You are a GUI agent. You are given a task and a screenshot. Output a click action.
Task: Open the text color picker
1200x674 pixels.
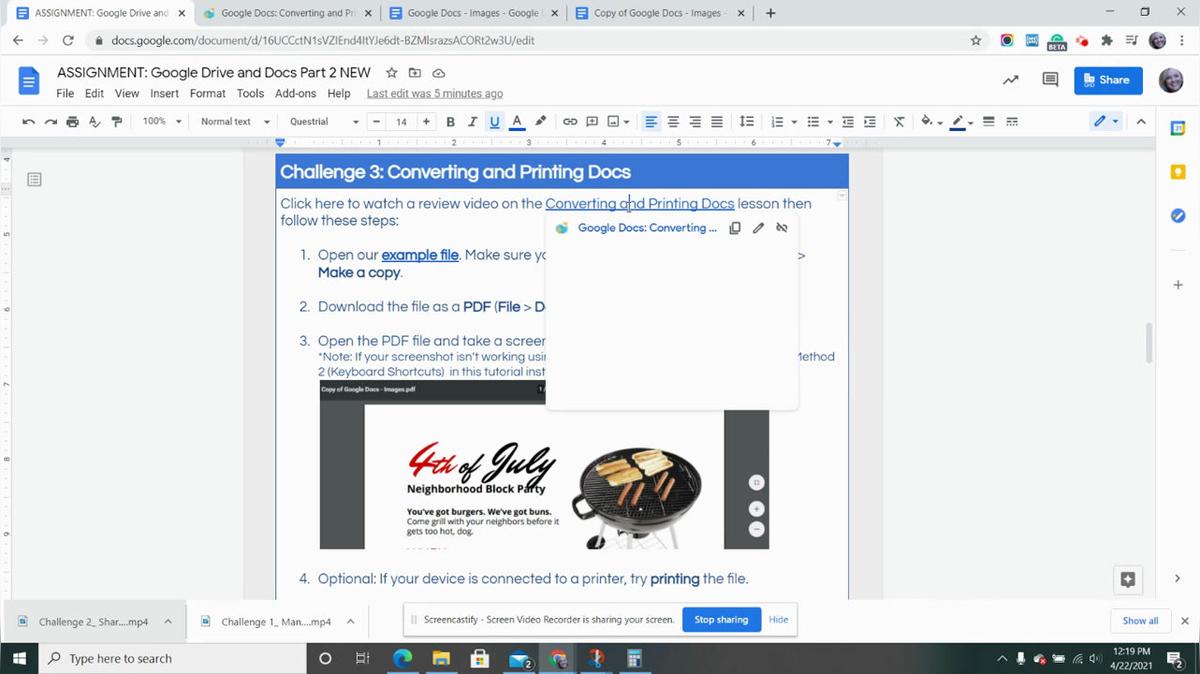[517, 122]
